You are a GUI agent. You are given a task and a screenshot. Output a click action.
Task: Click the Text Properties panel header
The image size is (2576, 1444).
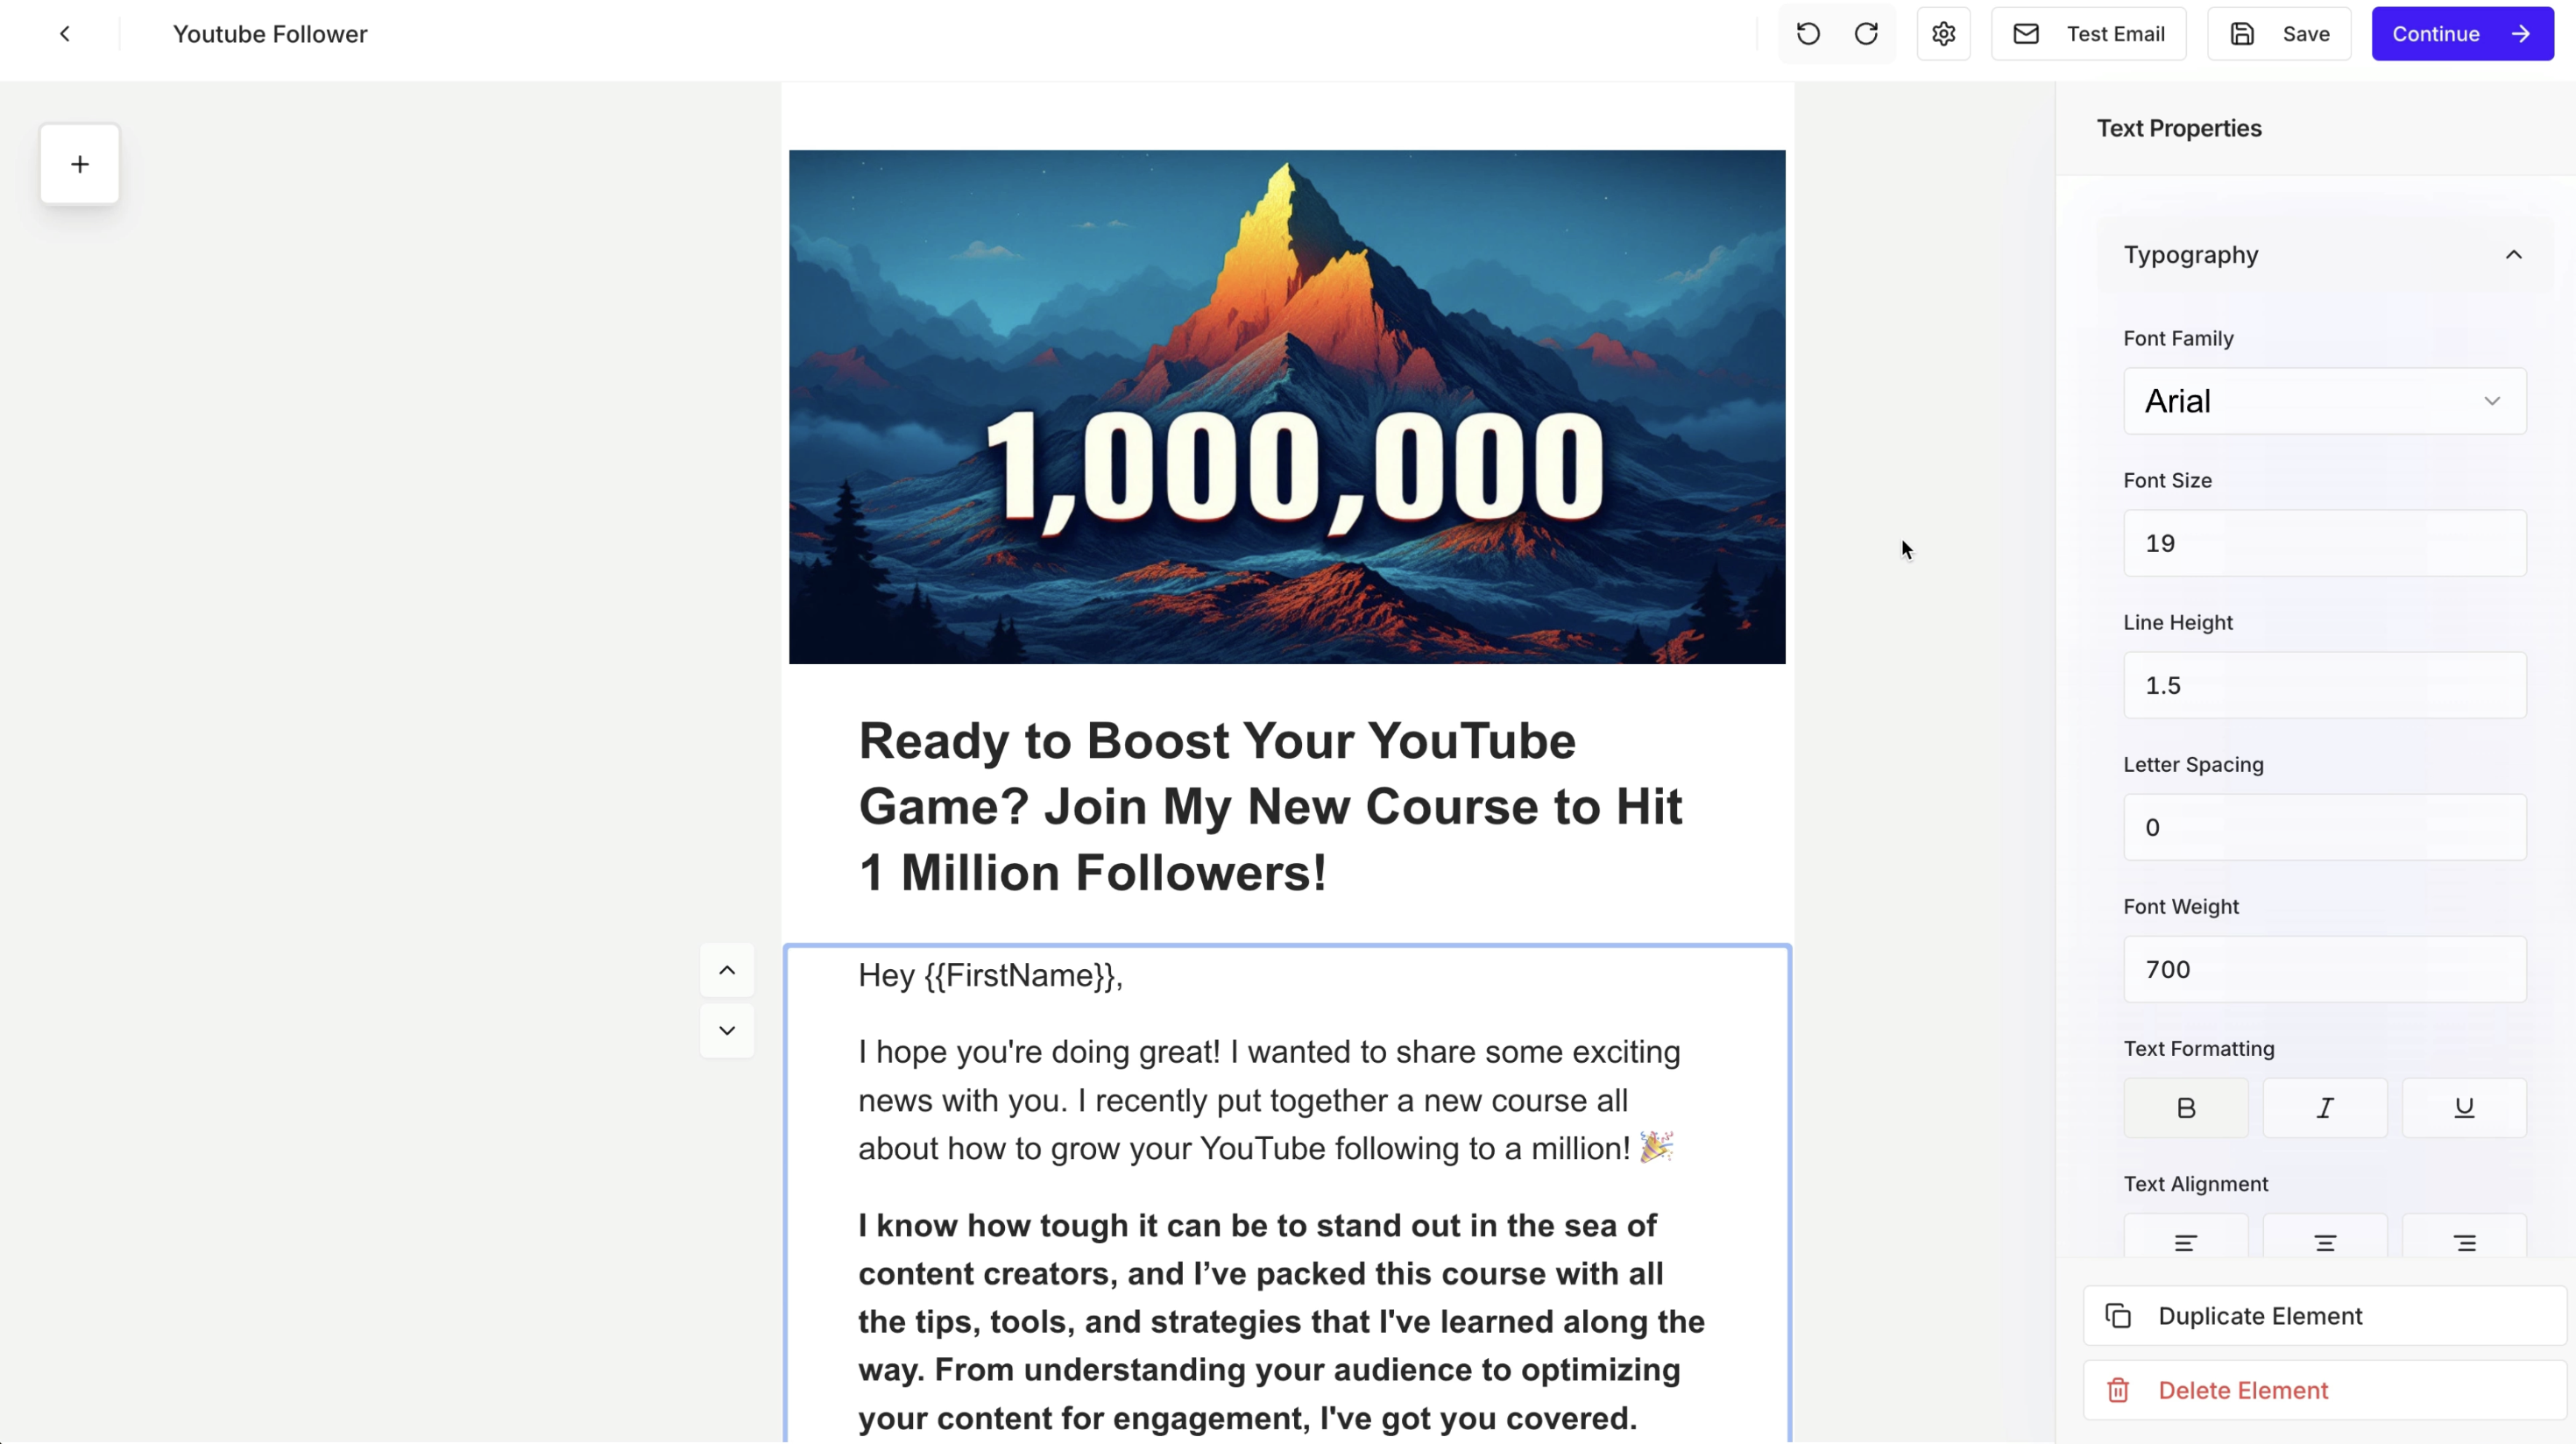click(2179, 128)
